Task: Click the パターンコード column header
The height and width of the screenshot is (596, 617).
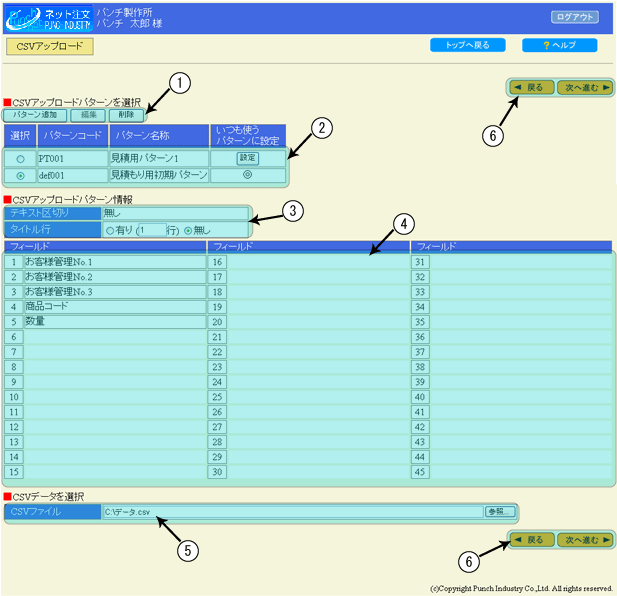Action: (72, 136)
